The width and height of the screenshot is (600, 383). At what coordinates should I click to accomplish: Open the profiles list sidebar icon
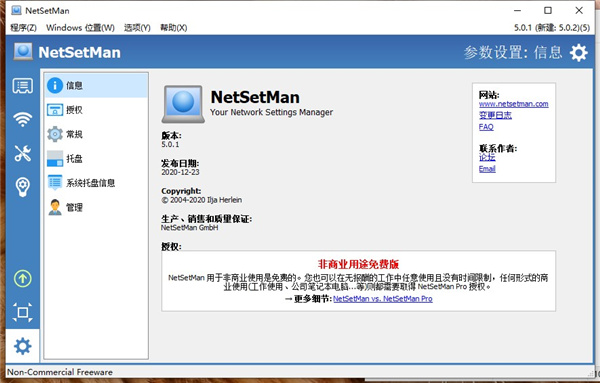(23, 86)
